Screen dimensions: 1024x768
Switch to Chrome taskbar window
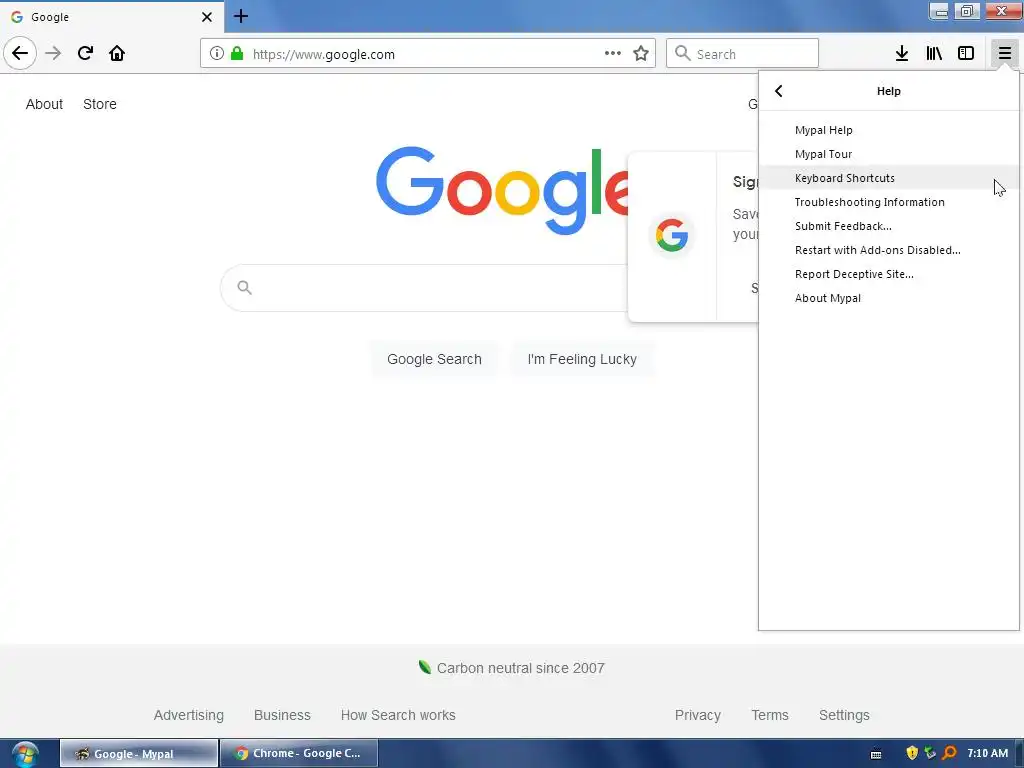299,753
